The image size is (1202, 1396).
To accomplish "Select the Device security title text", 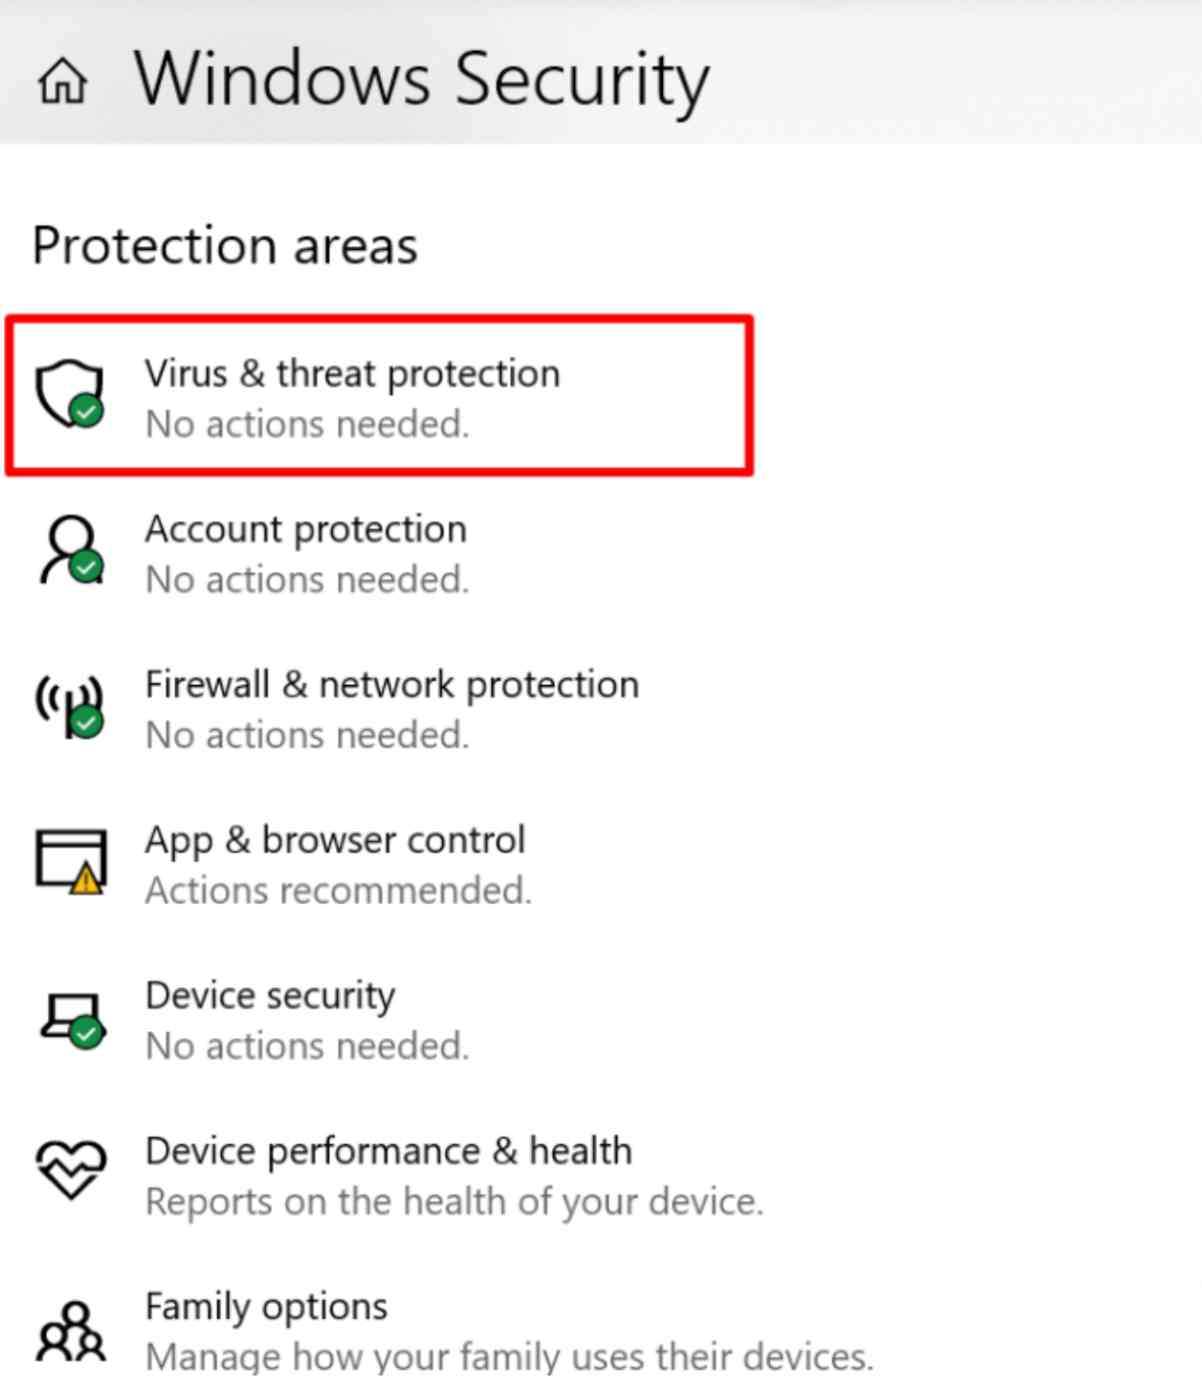I will pyautogui.click(x=270, y=996).
